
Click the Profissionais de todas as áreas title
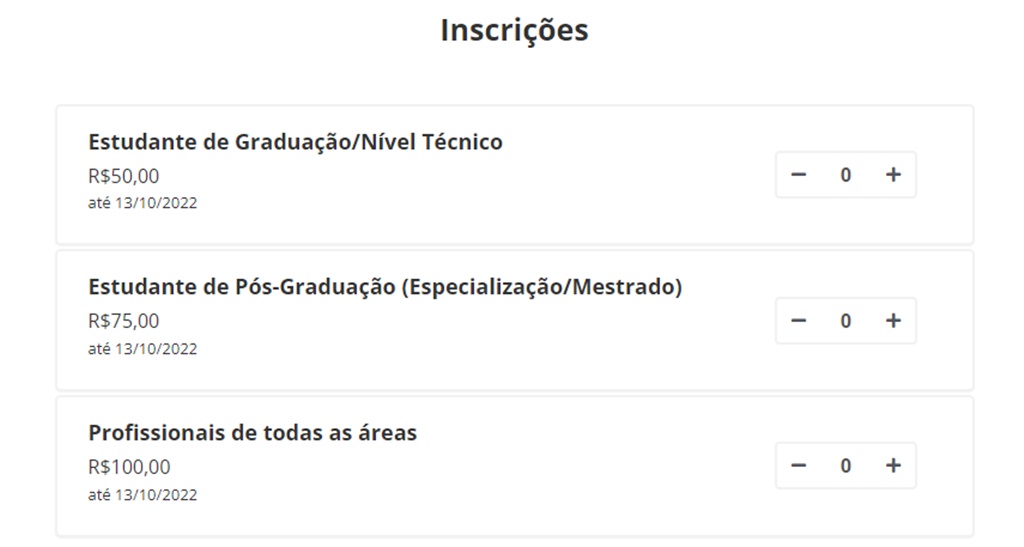click(252, 433)
